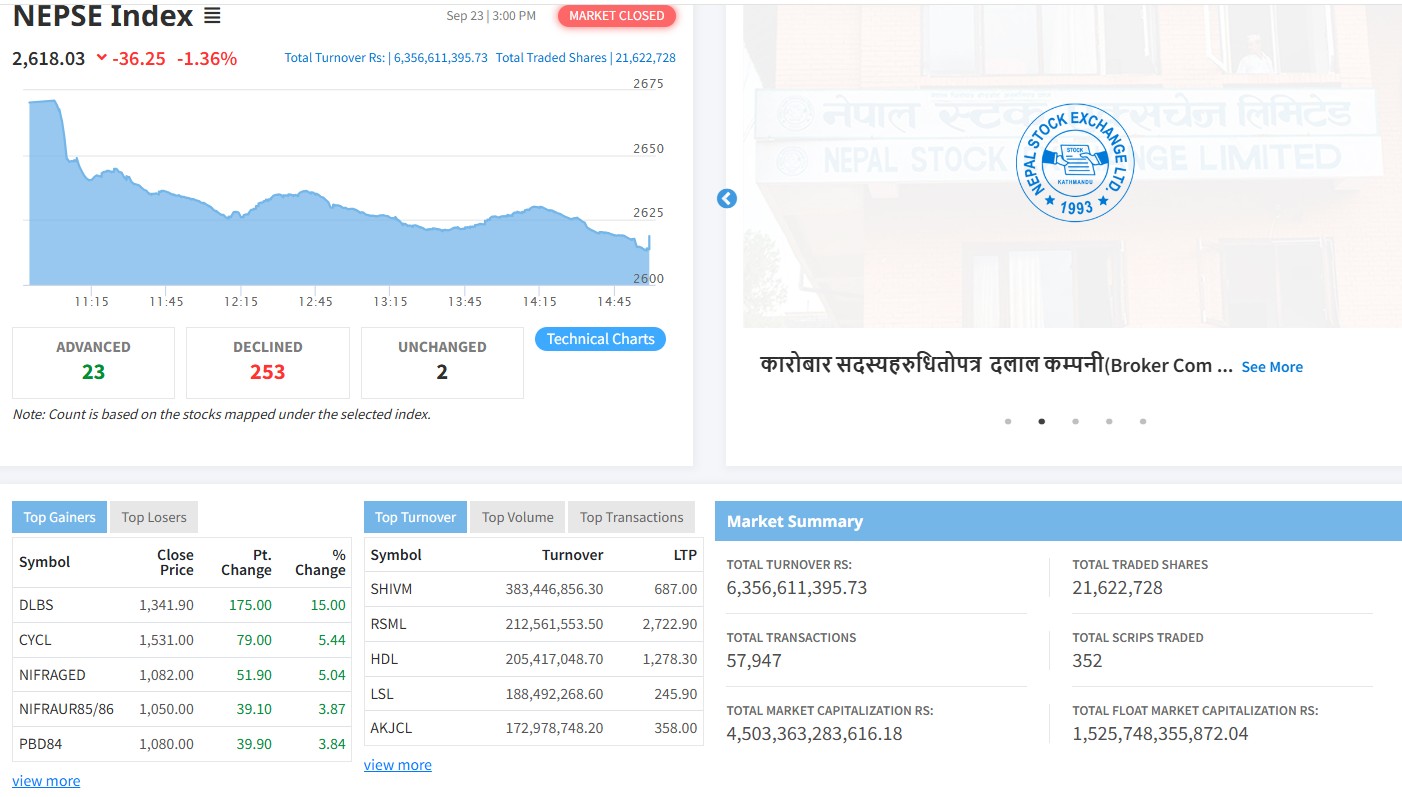Select the fourth carousel dot

(x=1109, y=421)
